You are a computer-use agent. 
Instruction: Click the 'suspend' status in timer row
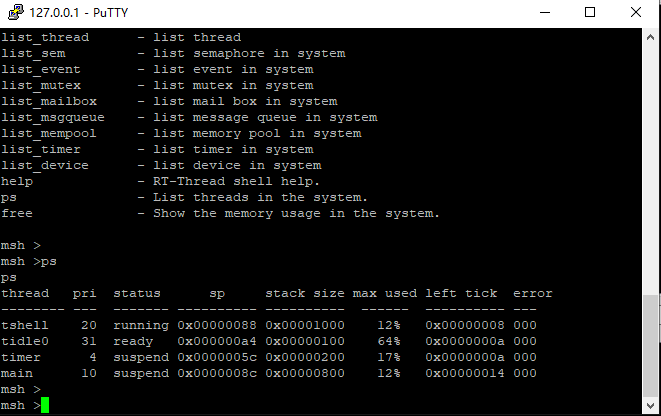pos(141,358)
